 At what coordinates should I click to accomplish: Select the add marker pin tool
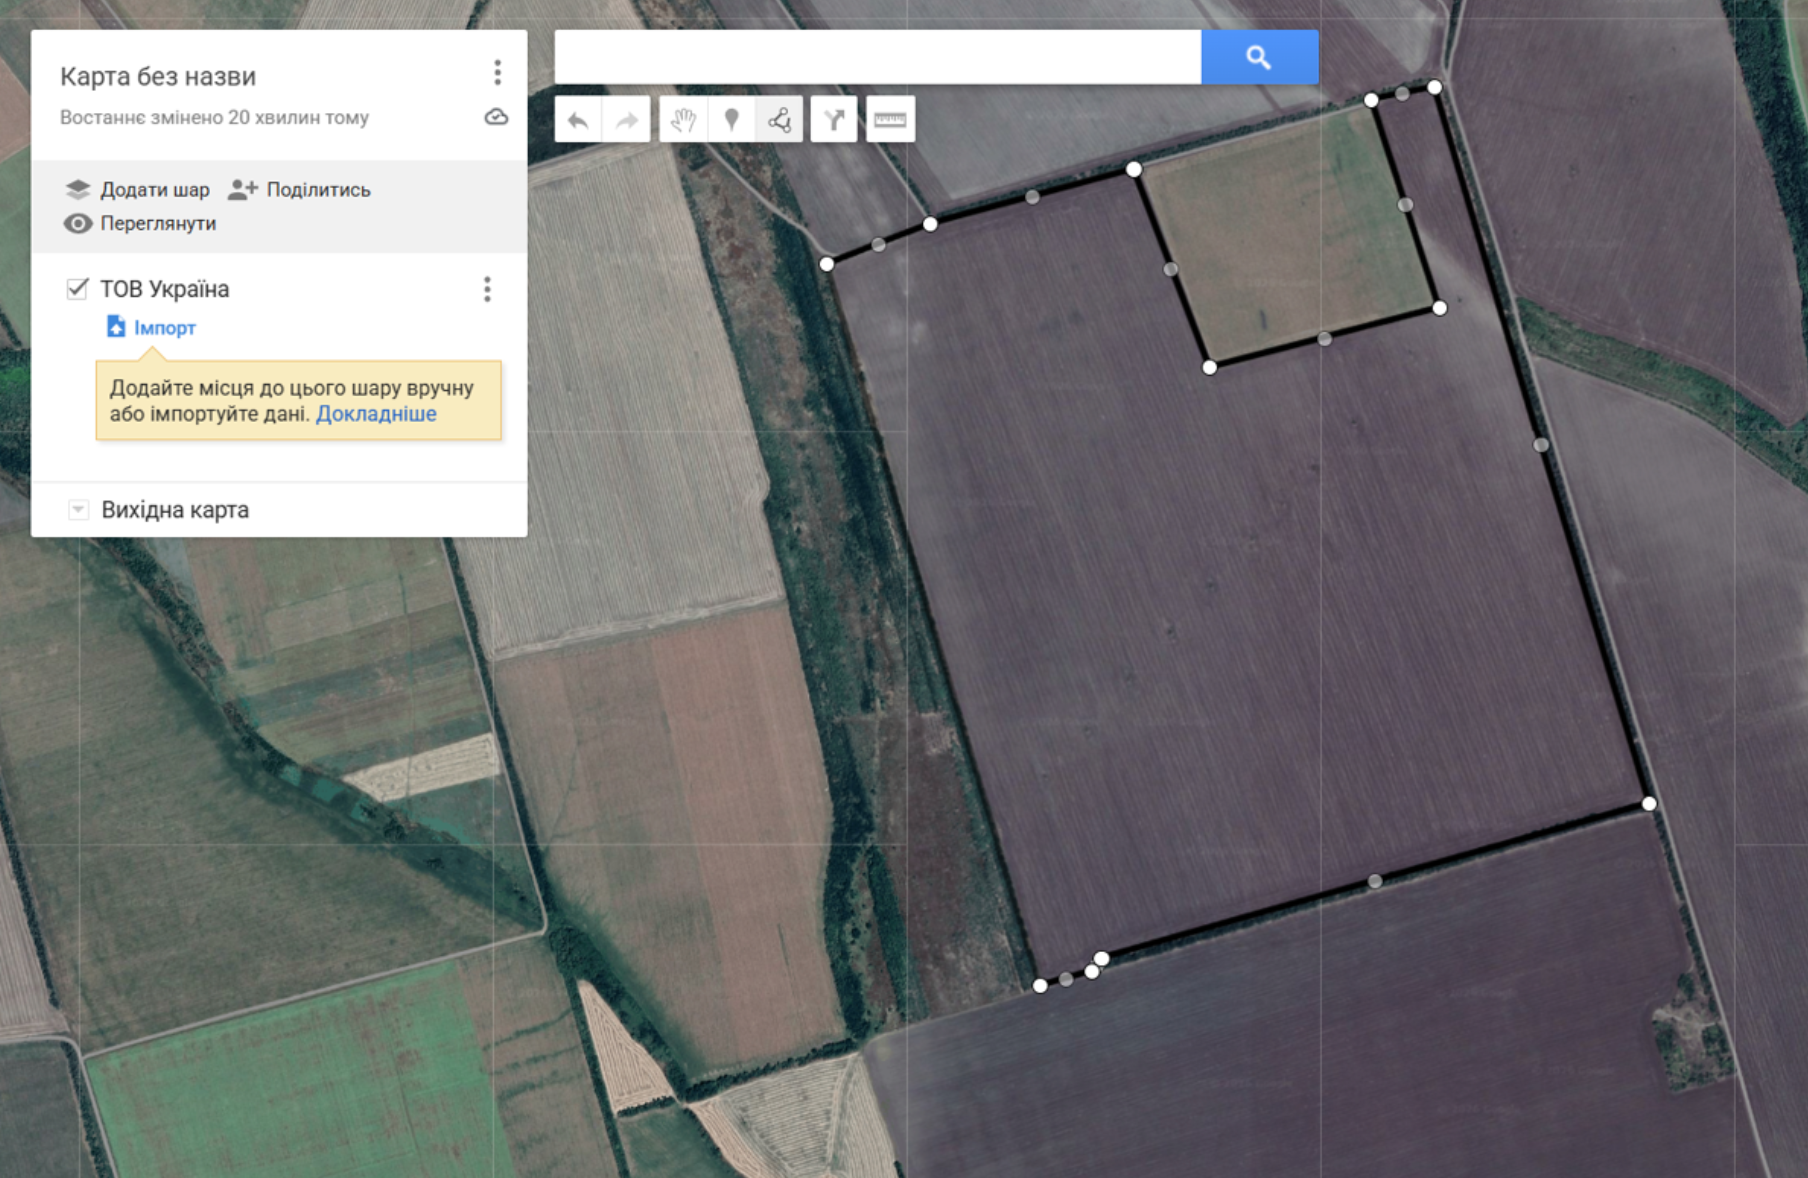732,121
